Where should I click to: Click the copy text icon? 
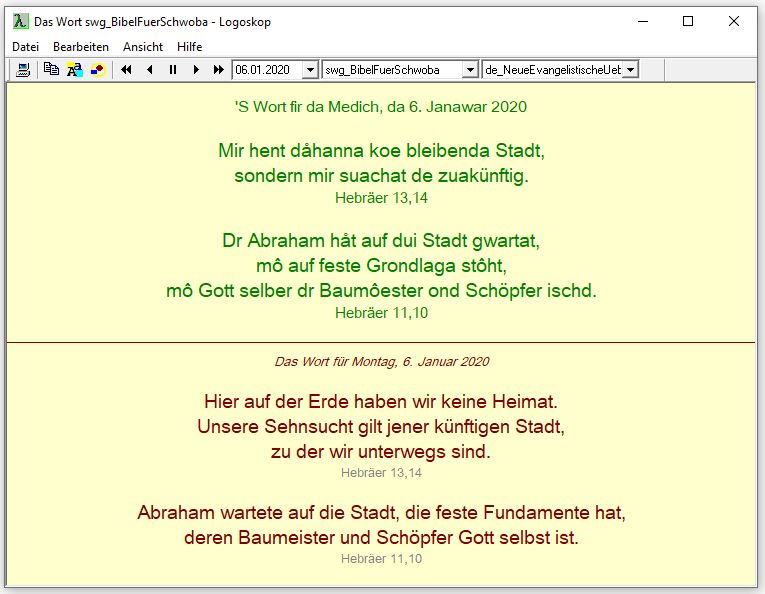click(x=51, y=69)
